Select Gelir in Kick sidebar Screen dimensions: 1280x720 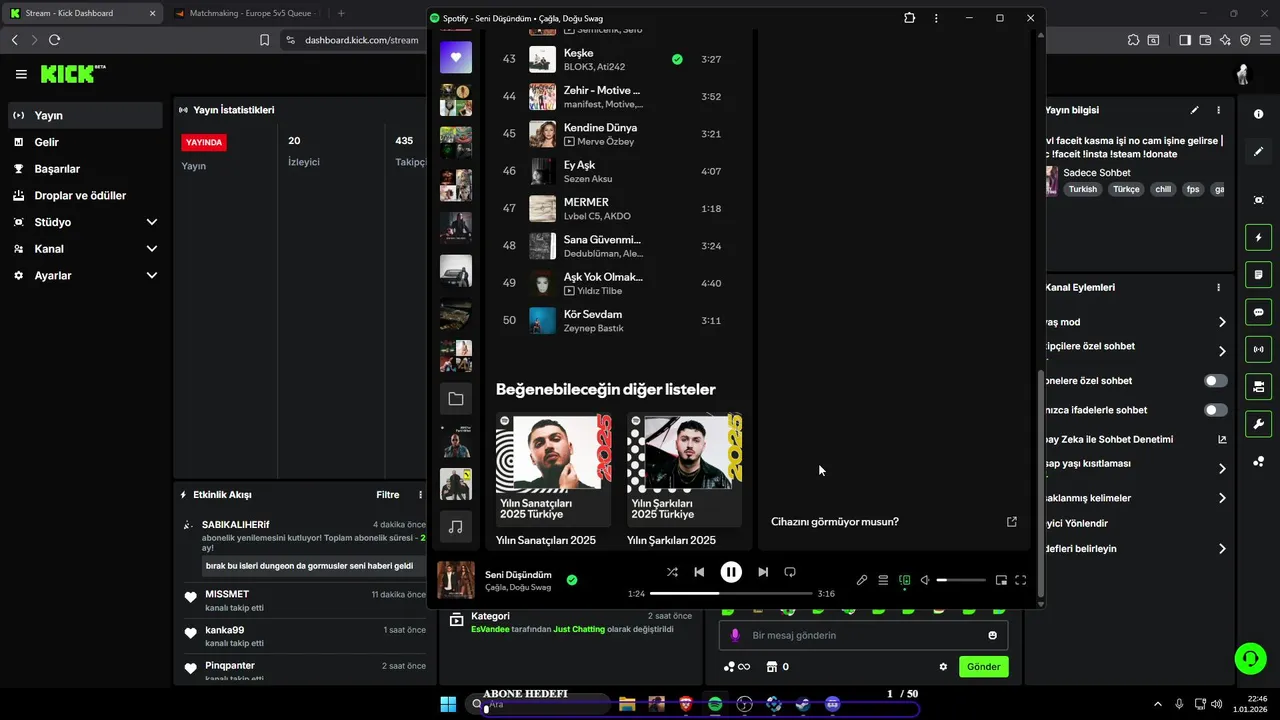(x=85, y=142)
